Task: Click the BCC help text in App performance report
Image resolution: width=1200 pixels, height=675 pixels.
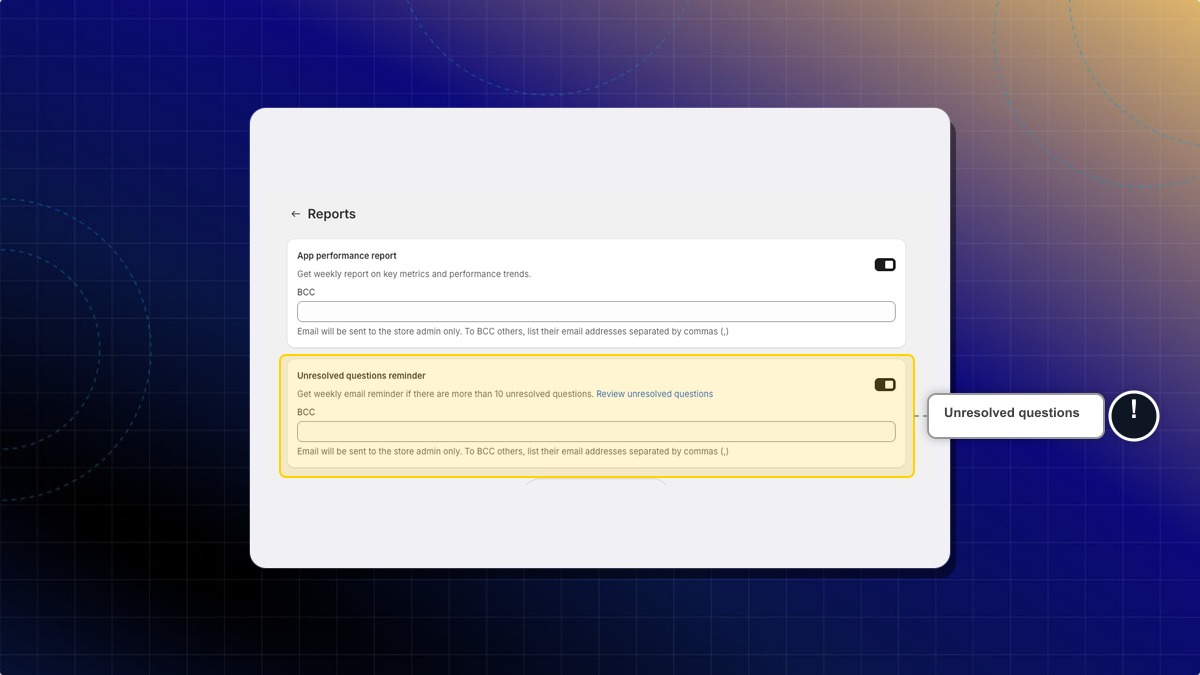Action: click(513, 332)
